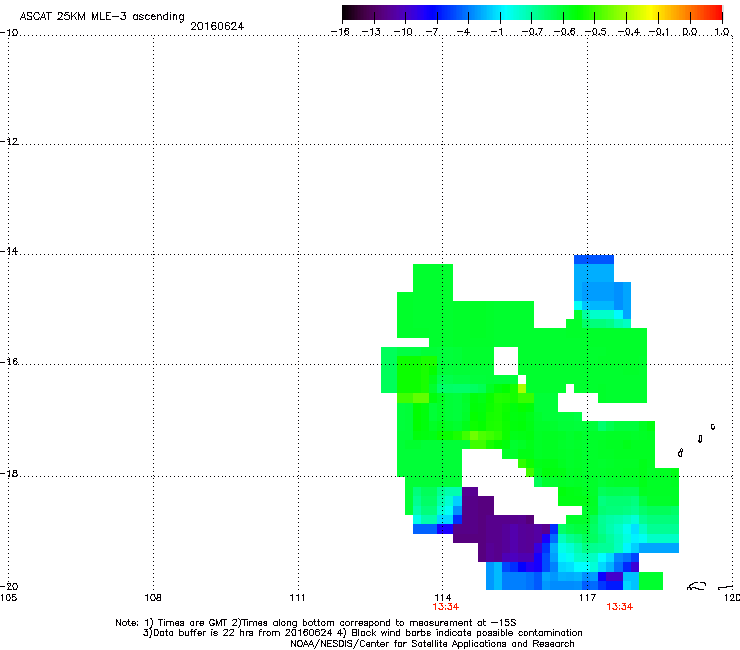Click the colorbar label -0.4
This screenshot has width=740, height=650.
click(629, 32)
